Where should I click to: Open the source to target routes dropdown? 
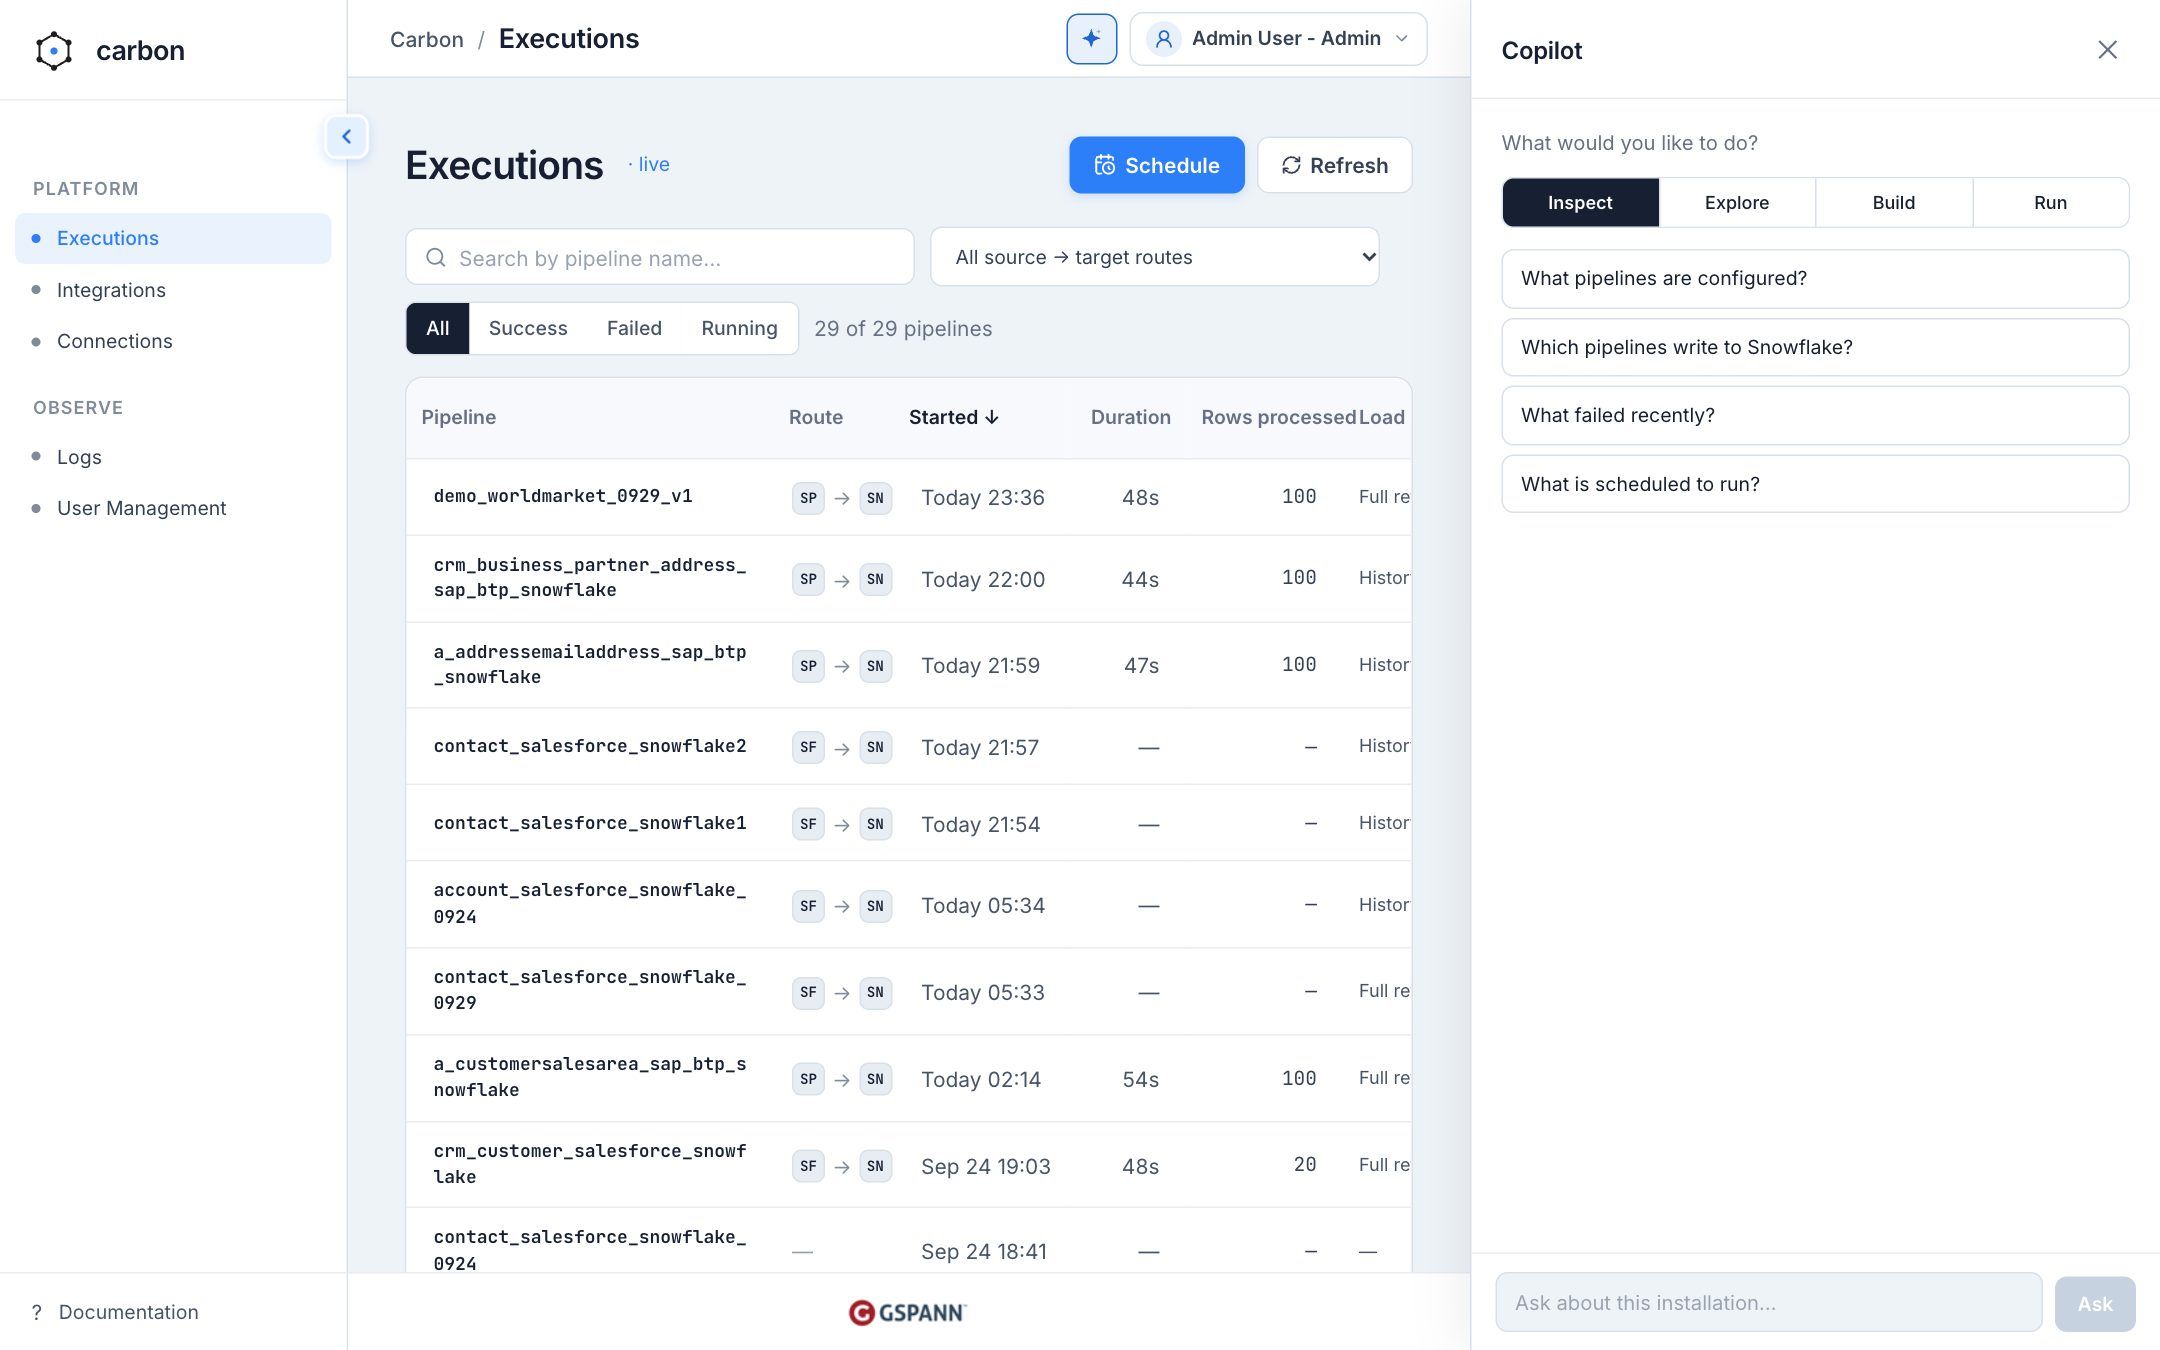pyautogui.click(x=1154, y=257)
